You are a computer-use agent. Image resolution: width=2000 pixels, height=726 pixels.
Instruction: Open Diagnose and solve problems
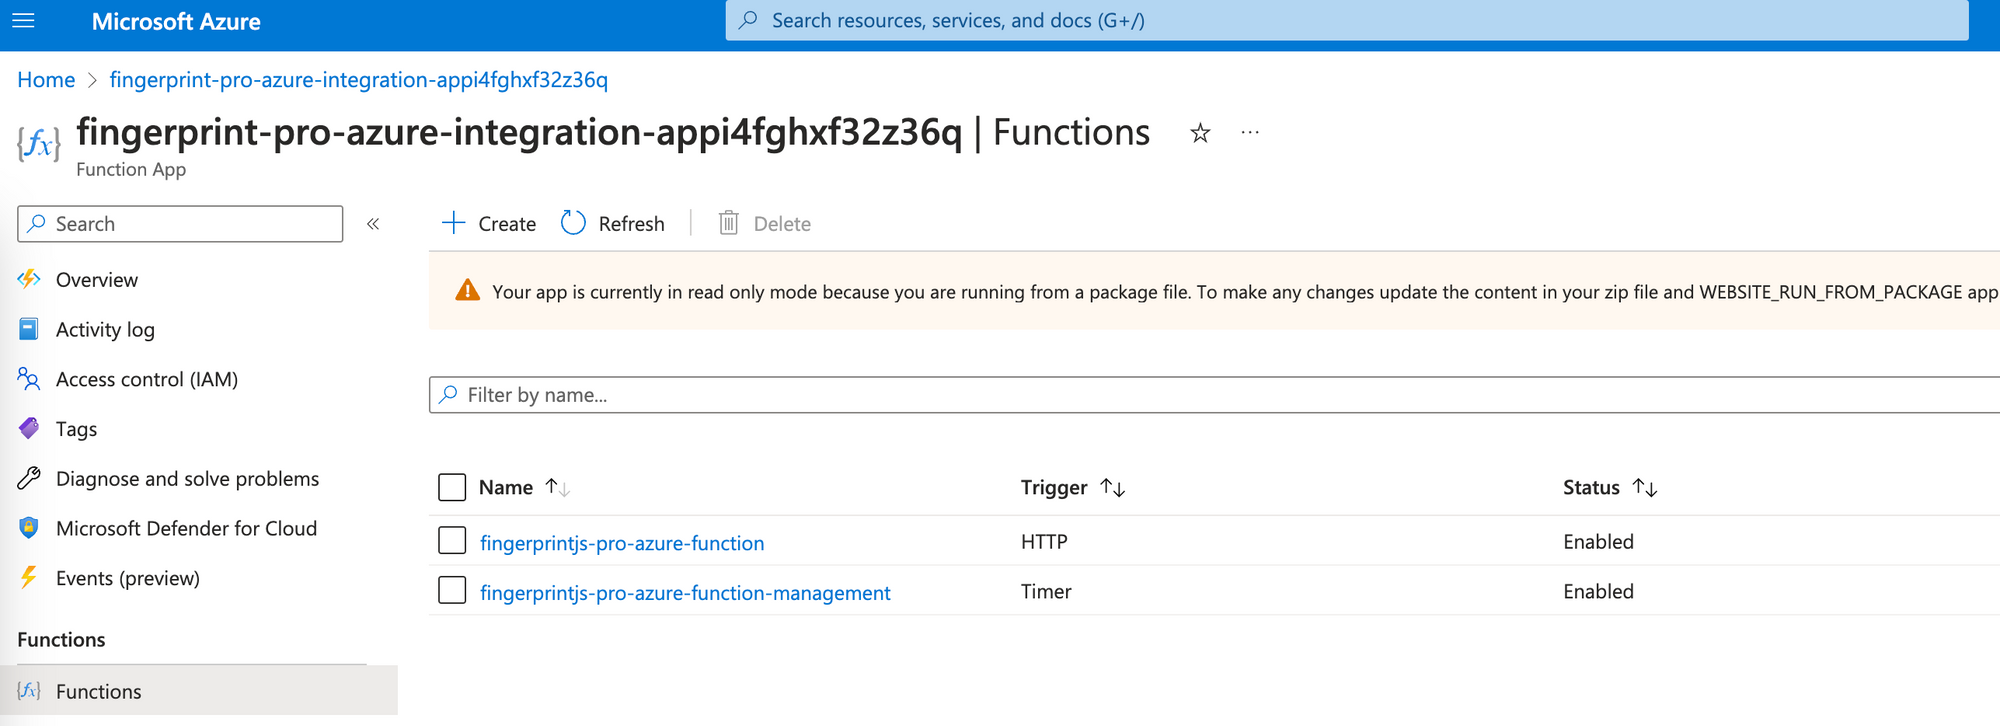[187, 479]
